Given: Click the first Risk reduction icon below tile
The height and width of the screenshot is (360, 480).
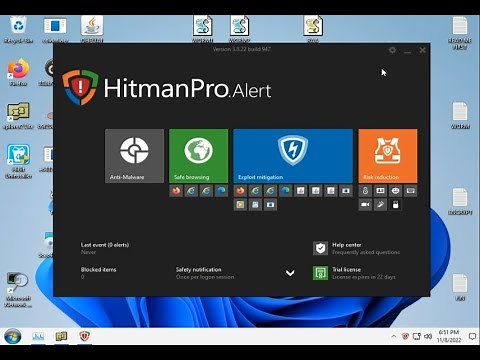Looking at the screenshot, I should pos(365,191).
